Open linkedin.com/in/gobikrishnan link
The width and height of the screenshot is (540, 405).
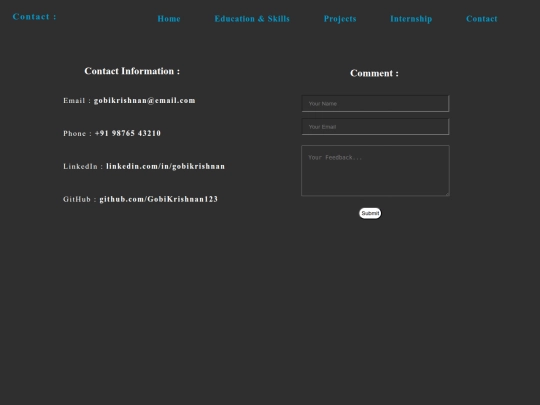coord(165,166)
